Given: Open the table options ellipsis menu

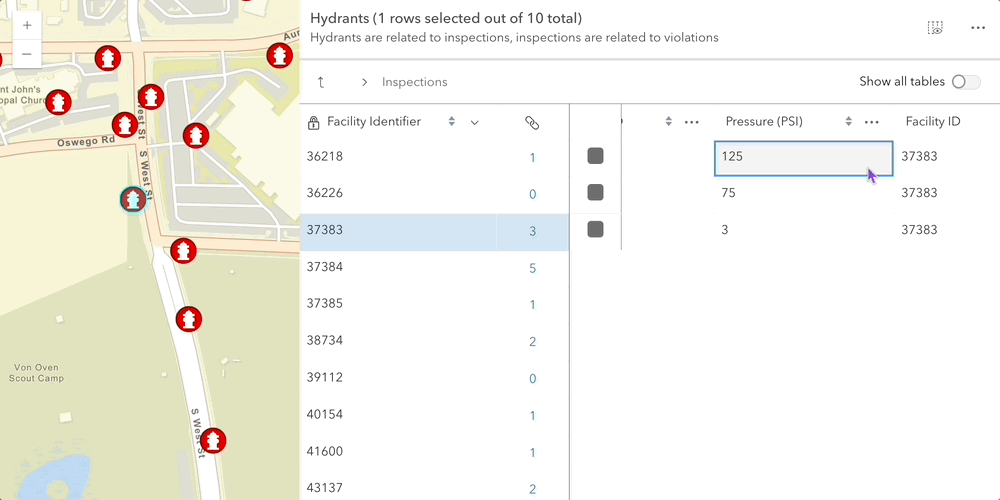Looking at the screenshot, I should [x=978, y=28].
